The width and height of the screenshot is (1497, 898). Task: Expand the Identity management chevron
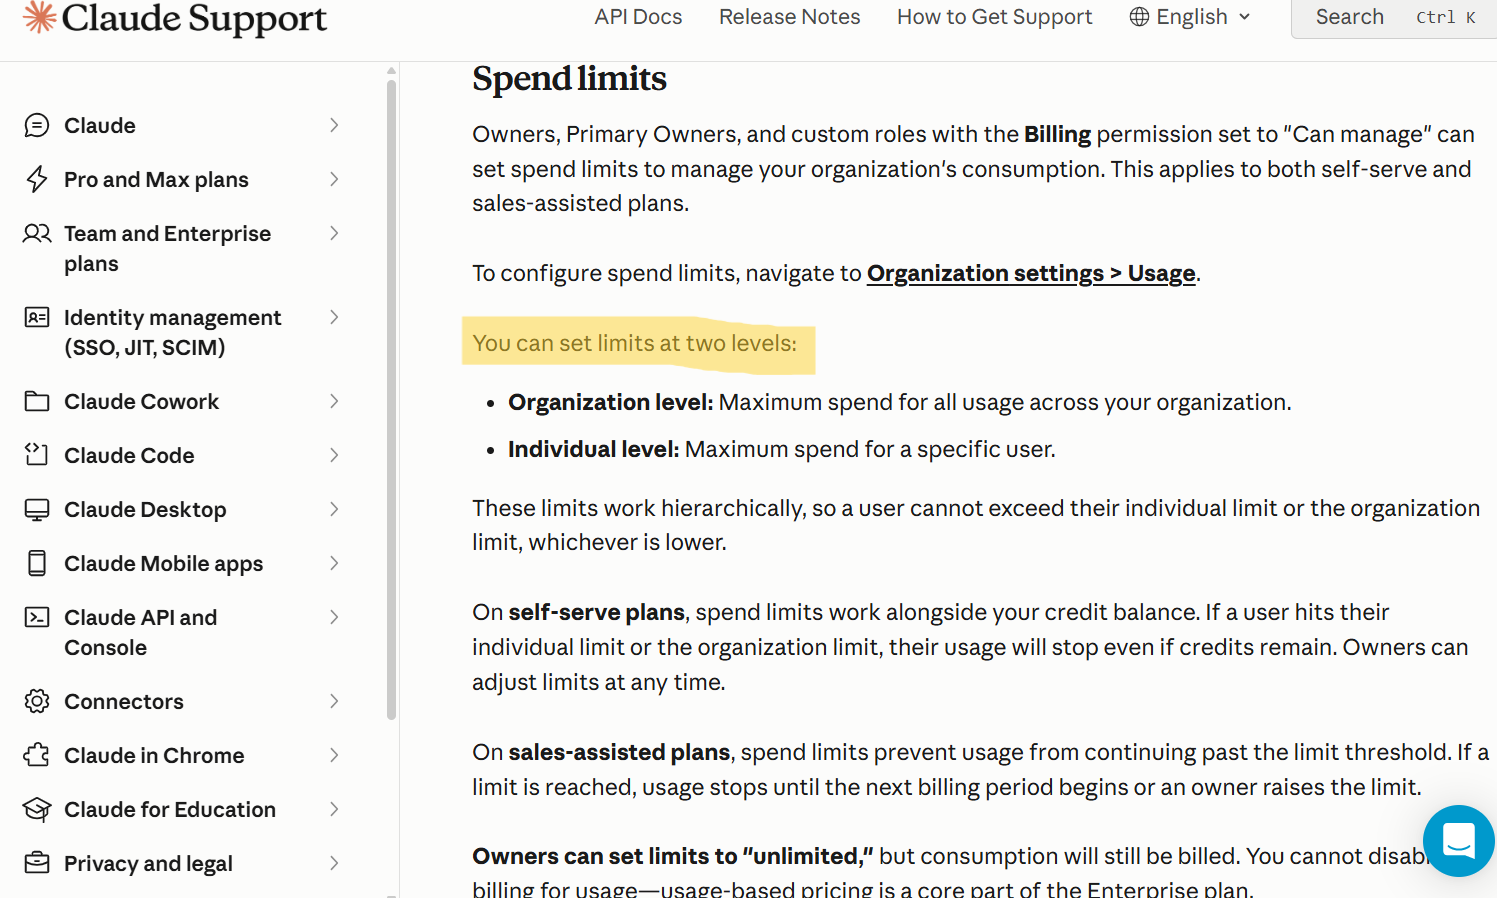[334, 317]
